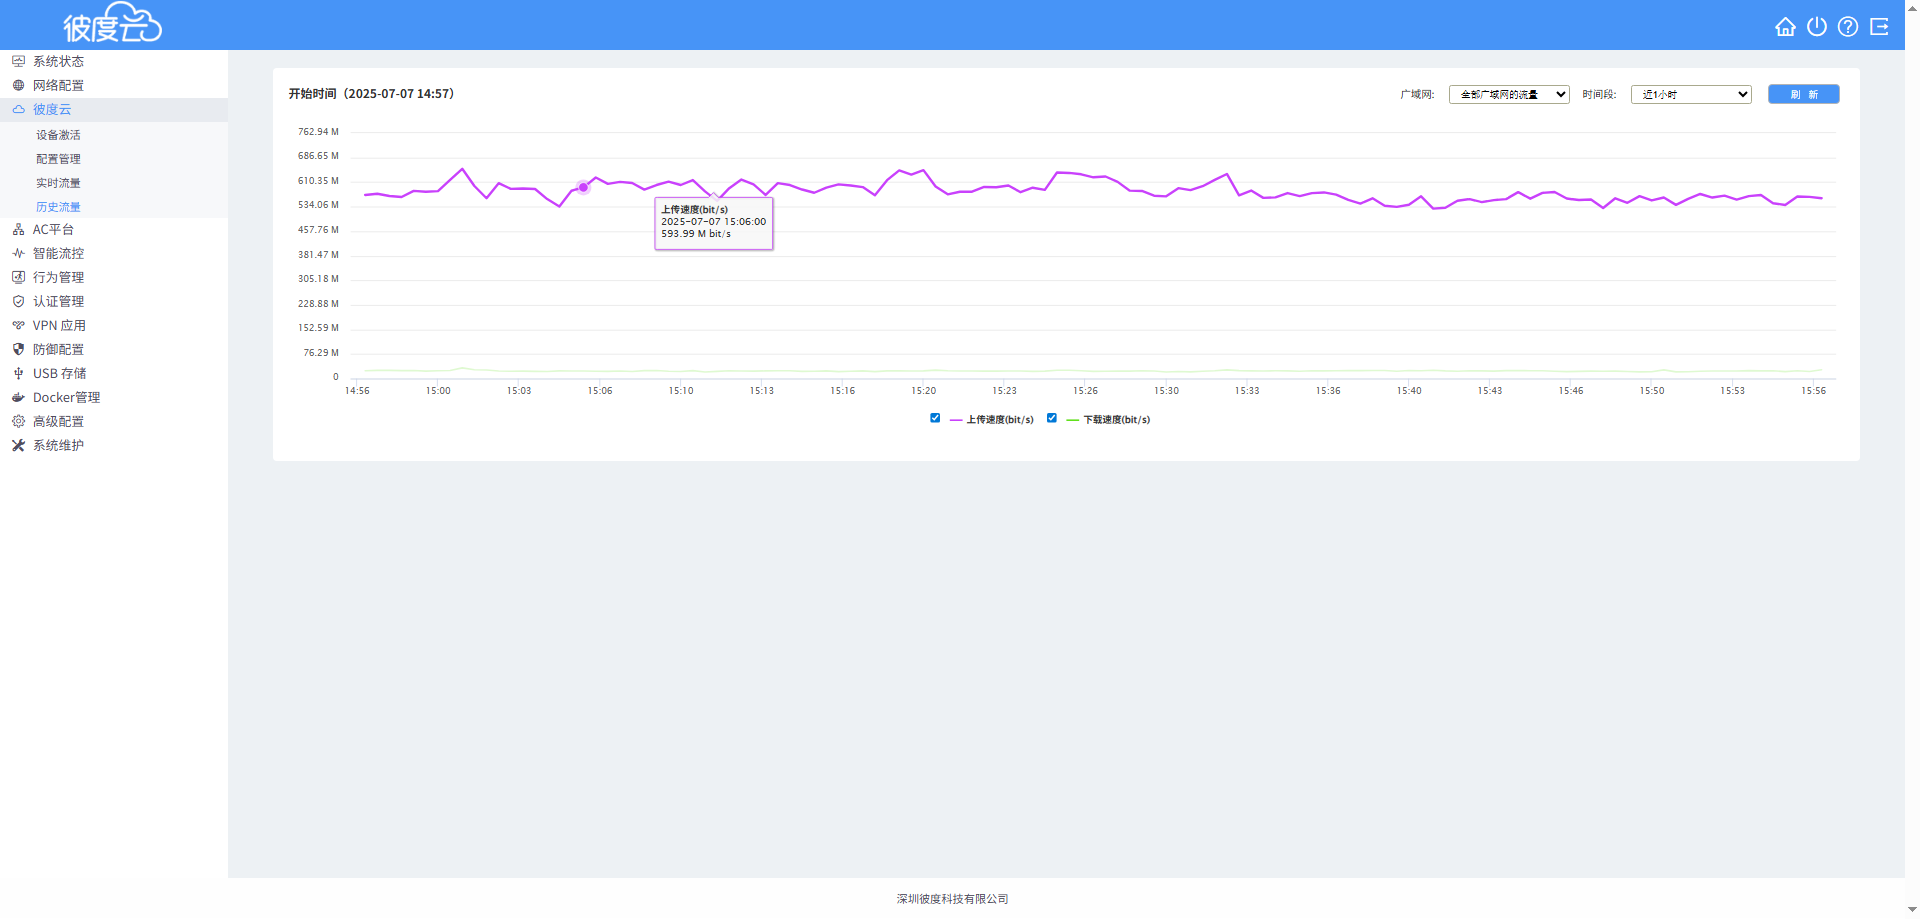Viewport: 1920px width, 919px height.
Task: Open the 配置管理 submenu link
Action: pos(58,159)
